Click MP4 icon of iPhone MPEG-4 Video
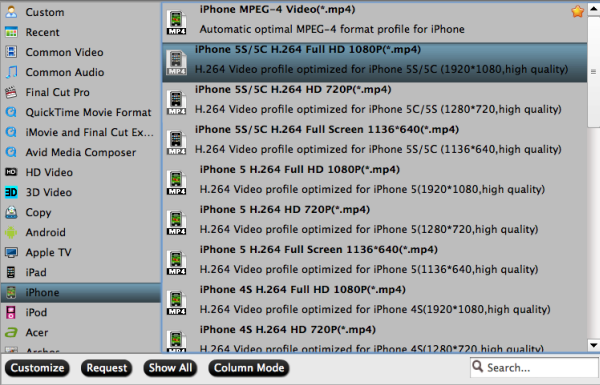The image size is (600, 385). [x=176, y=23]
